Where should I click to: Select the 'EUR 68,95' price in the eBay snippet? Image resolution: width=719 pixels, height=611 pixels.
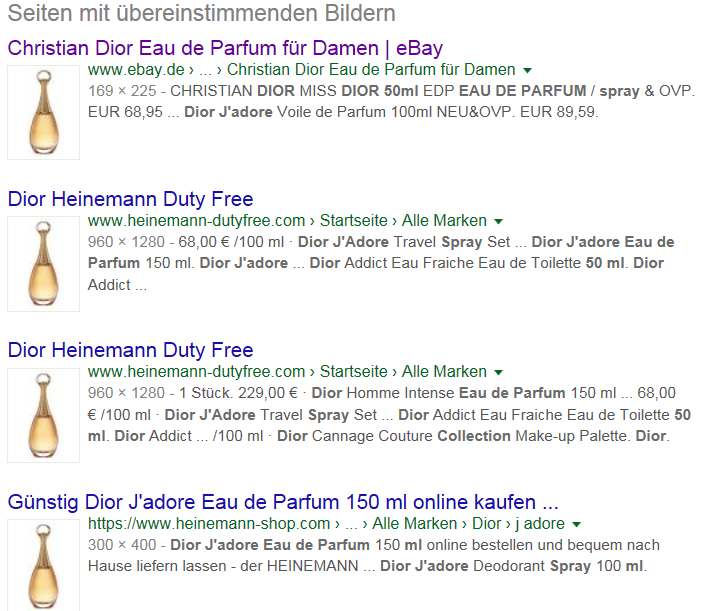coord(125,112)
